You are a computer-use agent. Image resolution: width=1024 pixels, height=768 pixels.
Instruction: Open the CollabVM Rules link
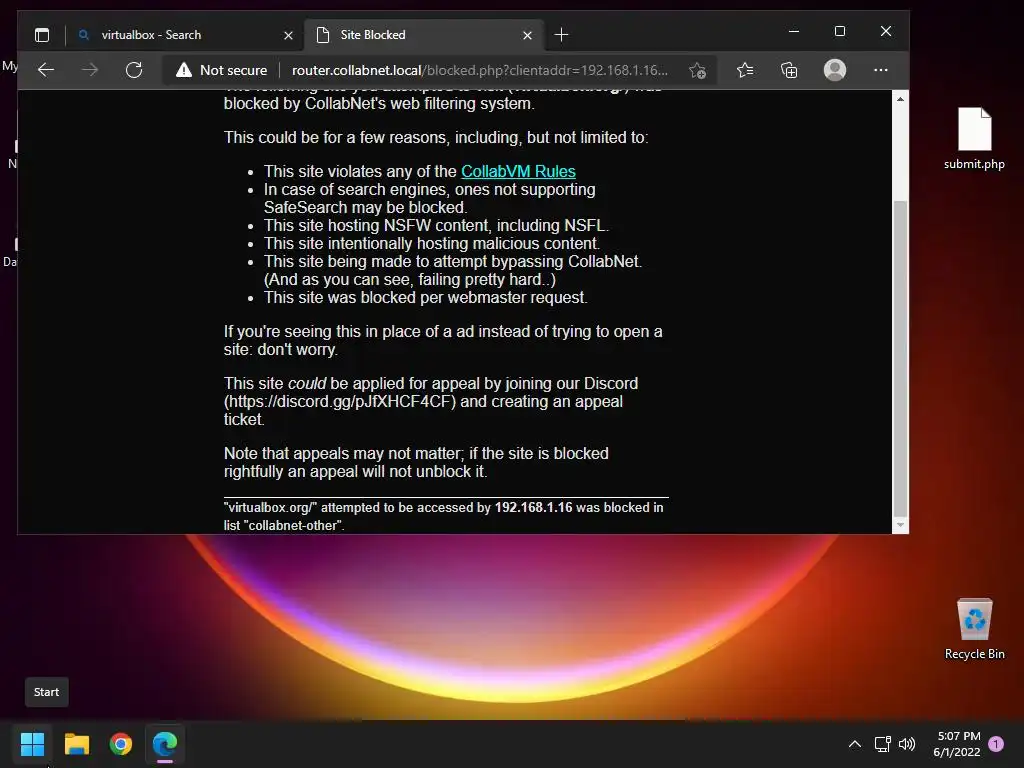(x=519, y=171)
